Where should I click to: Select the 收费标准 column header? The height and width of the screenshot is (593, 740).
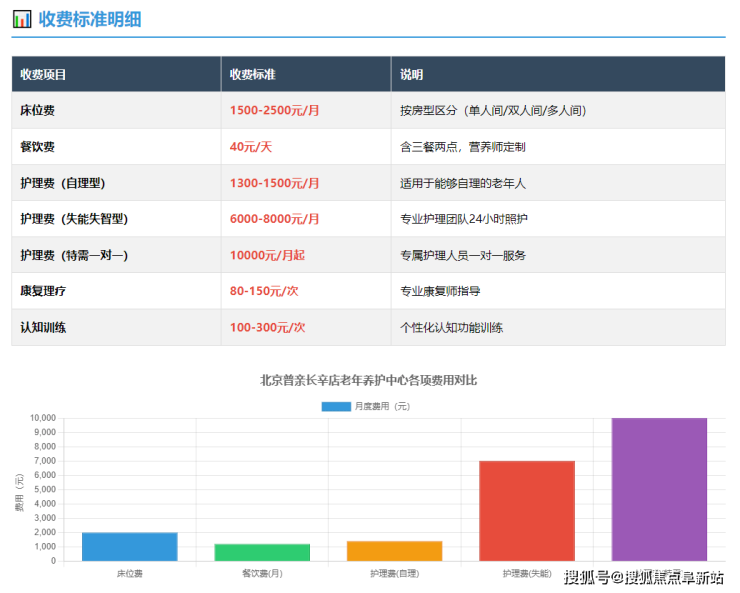pyautogui.click(x=252, y=75)
